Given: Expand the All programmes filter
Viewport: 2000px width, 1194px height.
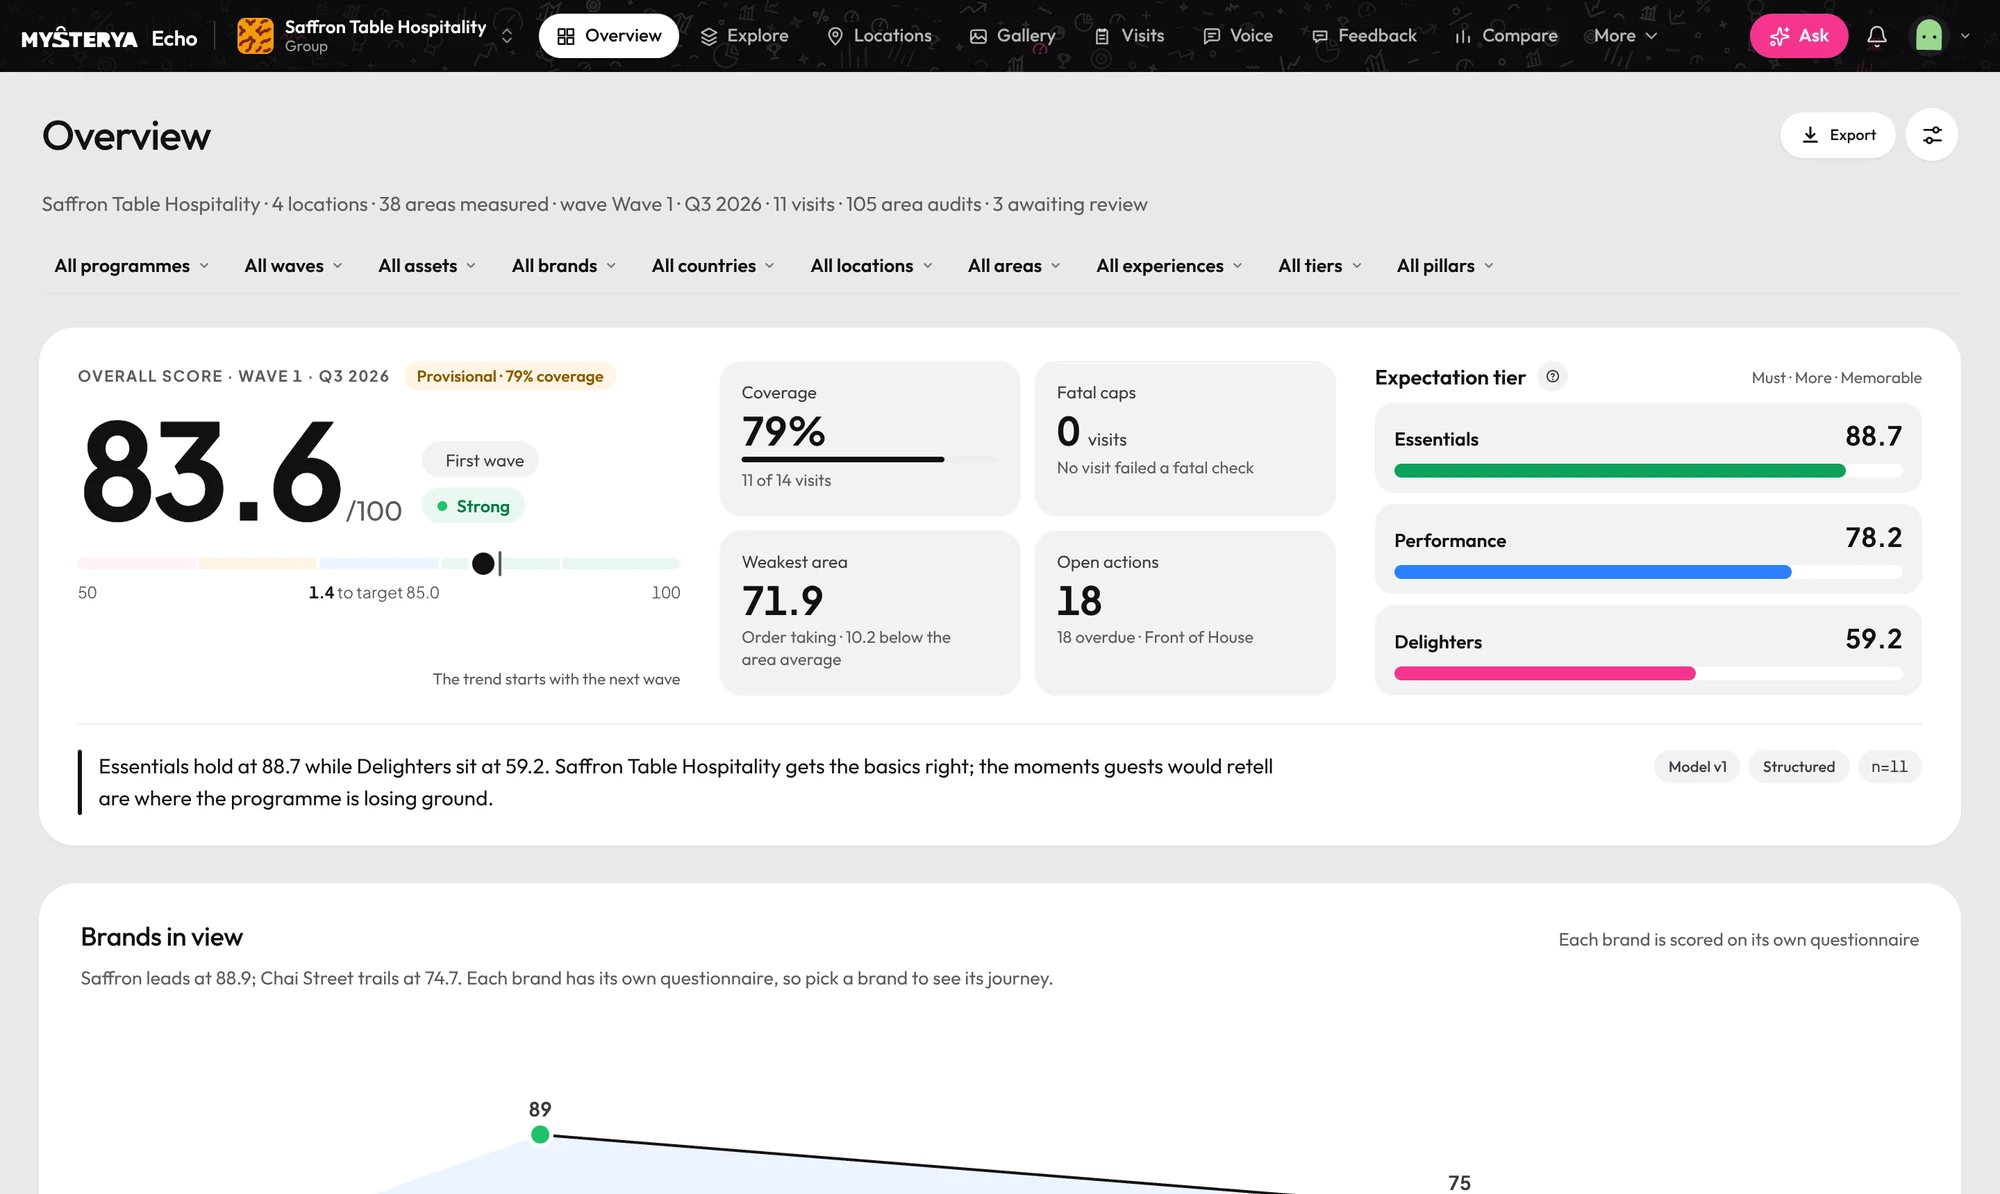Looking at the screenshot, I should click(x=132, y=266).
